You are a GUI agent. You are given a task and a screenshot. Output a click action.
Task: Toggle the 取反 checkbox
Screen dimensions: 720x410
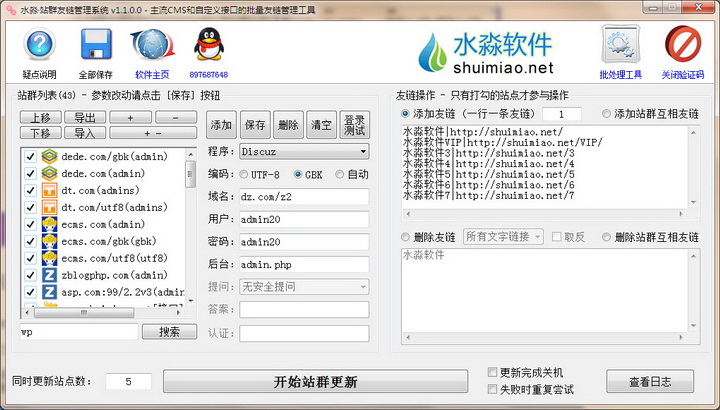tap(557, 237)
